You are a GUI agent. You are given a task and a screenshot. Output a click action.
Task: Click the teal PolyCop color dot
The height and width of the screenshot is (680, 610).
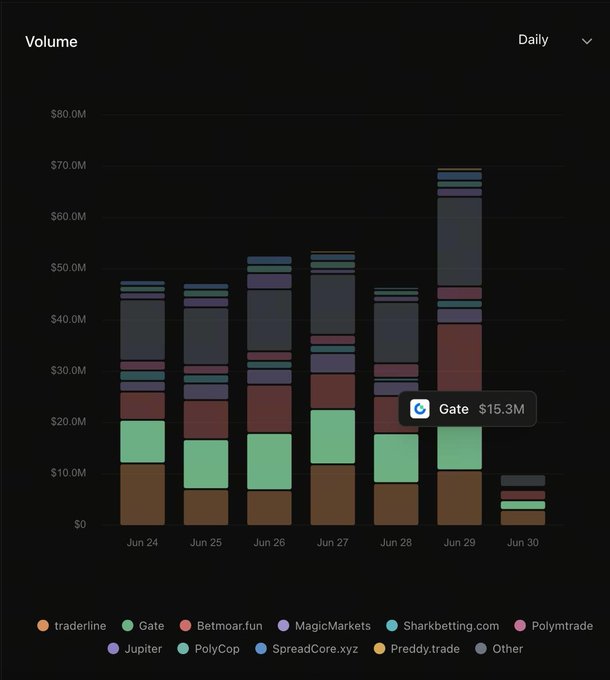pos(183,648)
